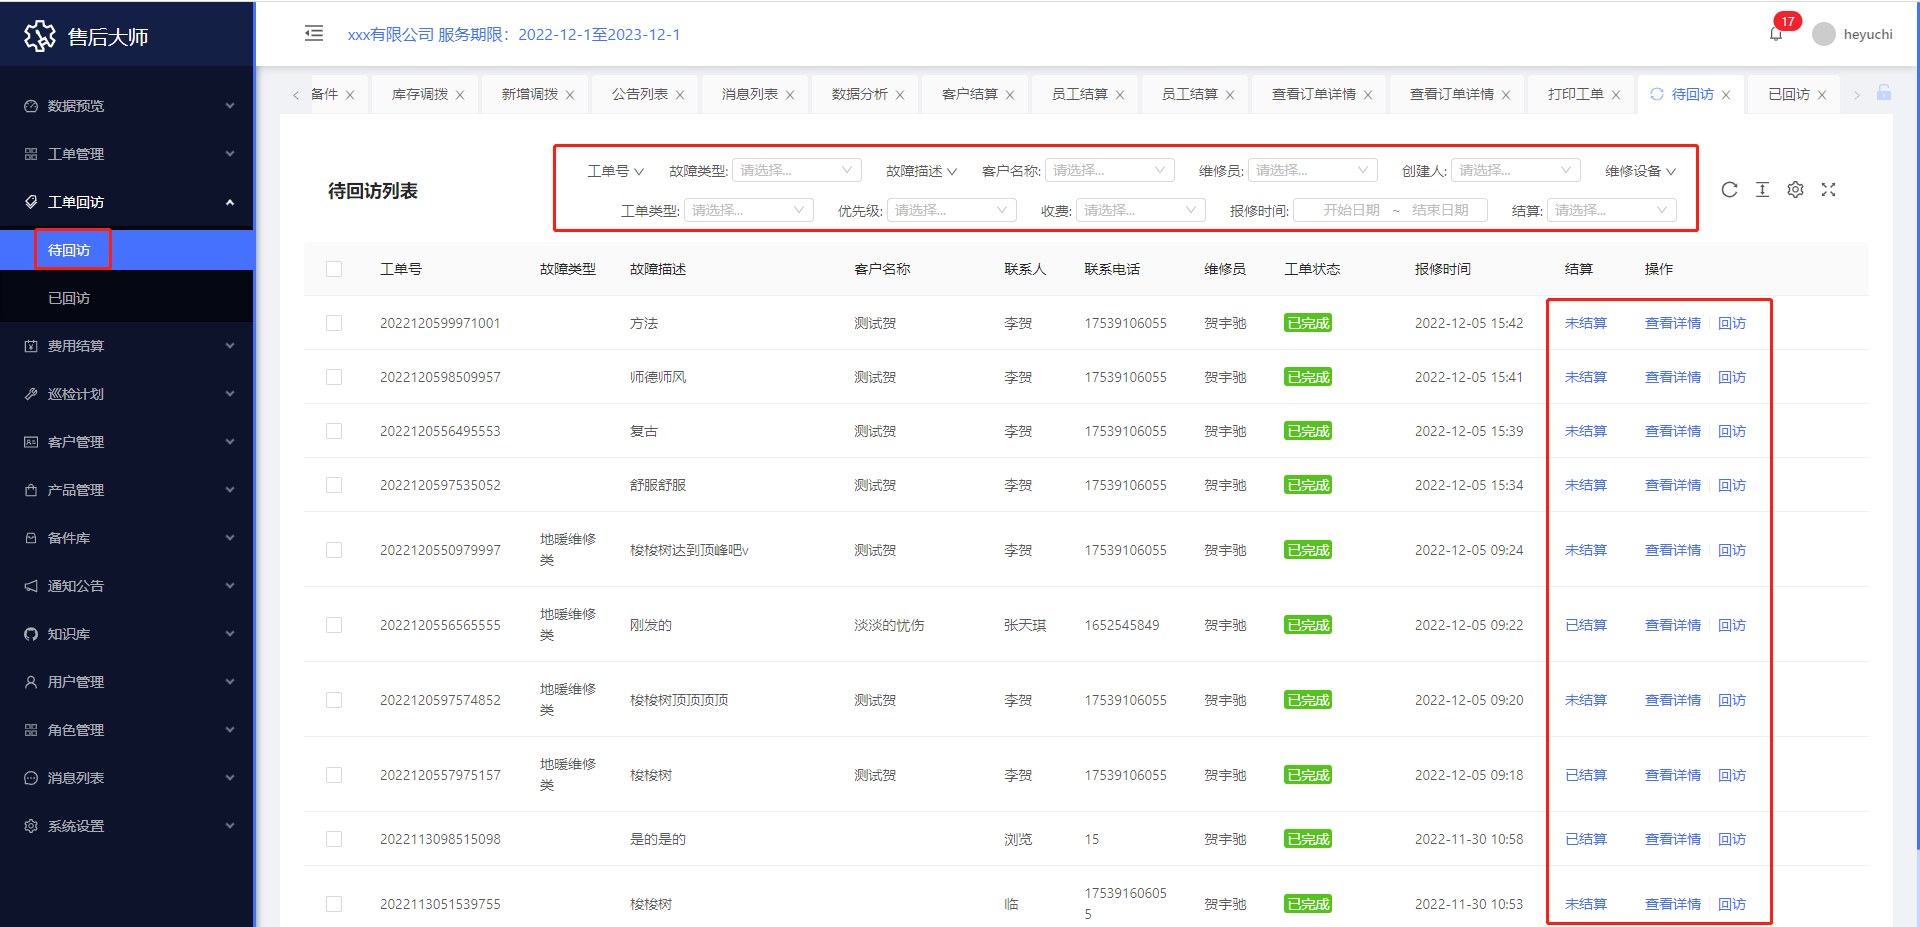The width and height of the screenshot is (1920, 927).
Task: Click the 开始日期 date field
Action: click(x=1350, y=210)
